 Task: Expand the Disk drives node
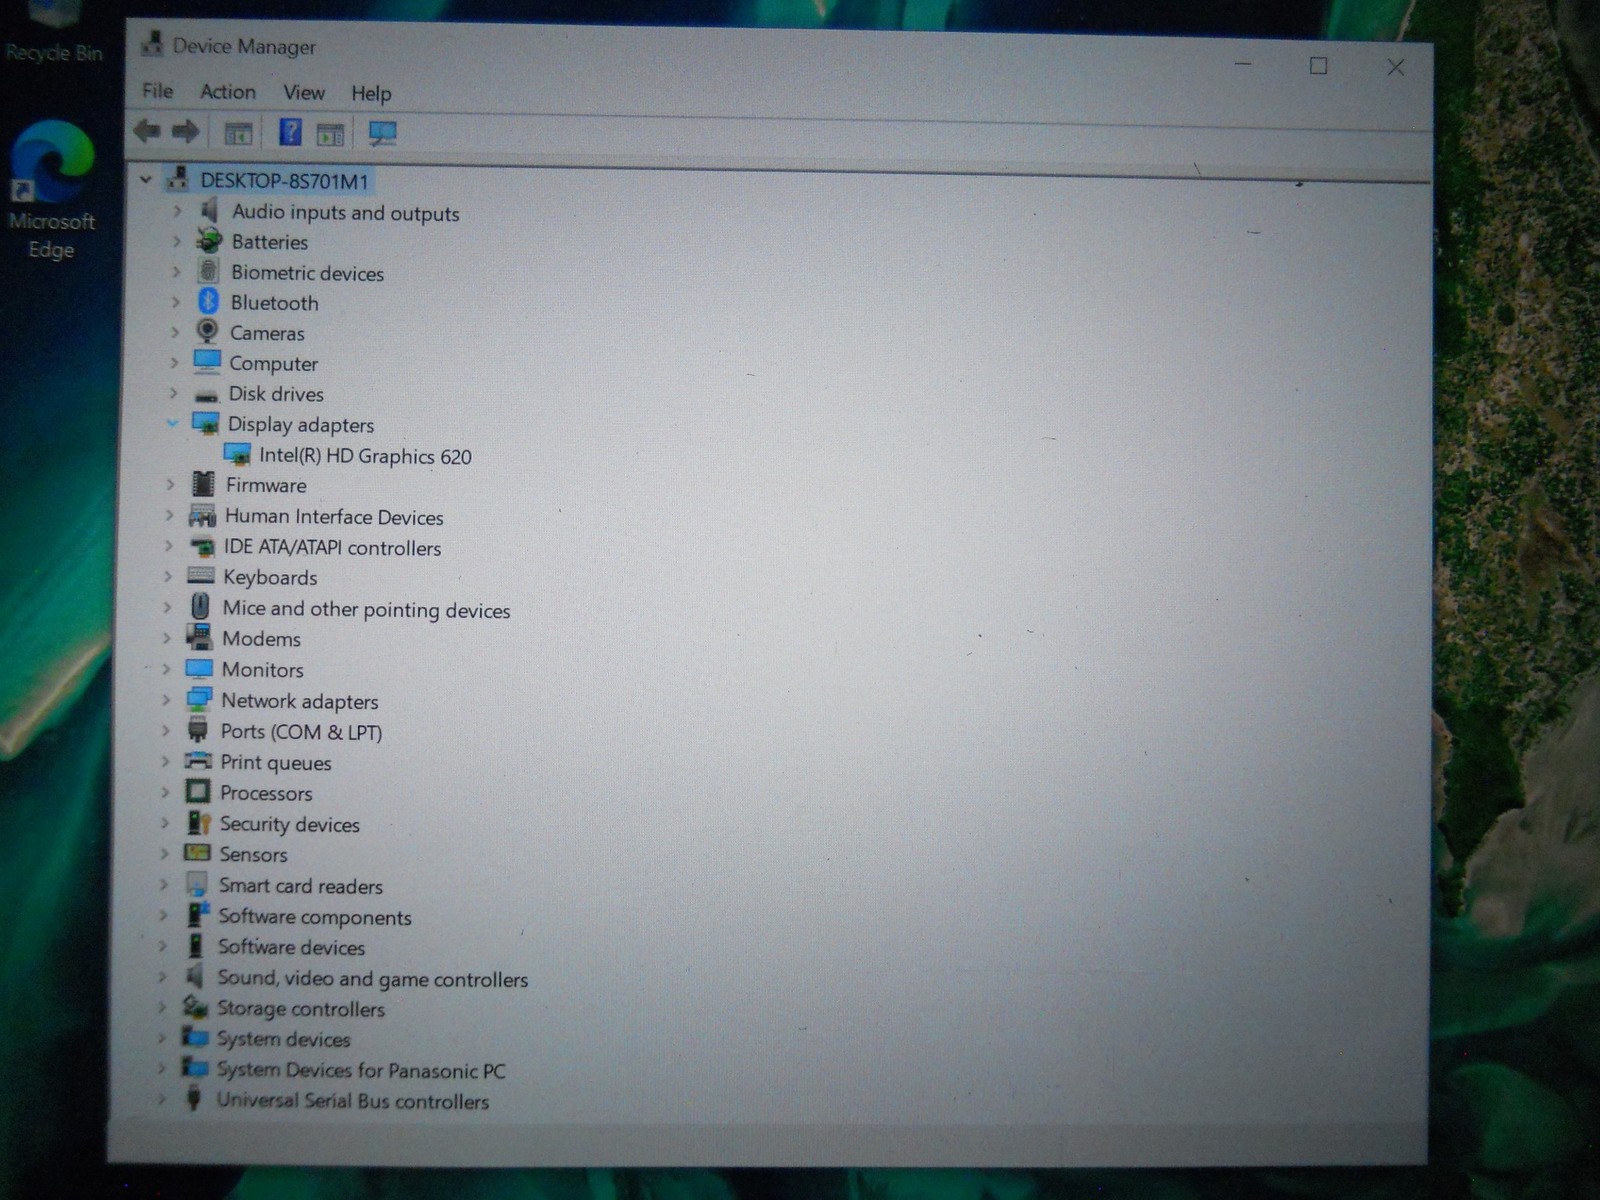pos(173,393)
